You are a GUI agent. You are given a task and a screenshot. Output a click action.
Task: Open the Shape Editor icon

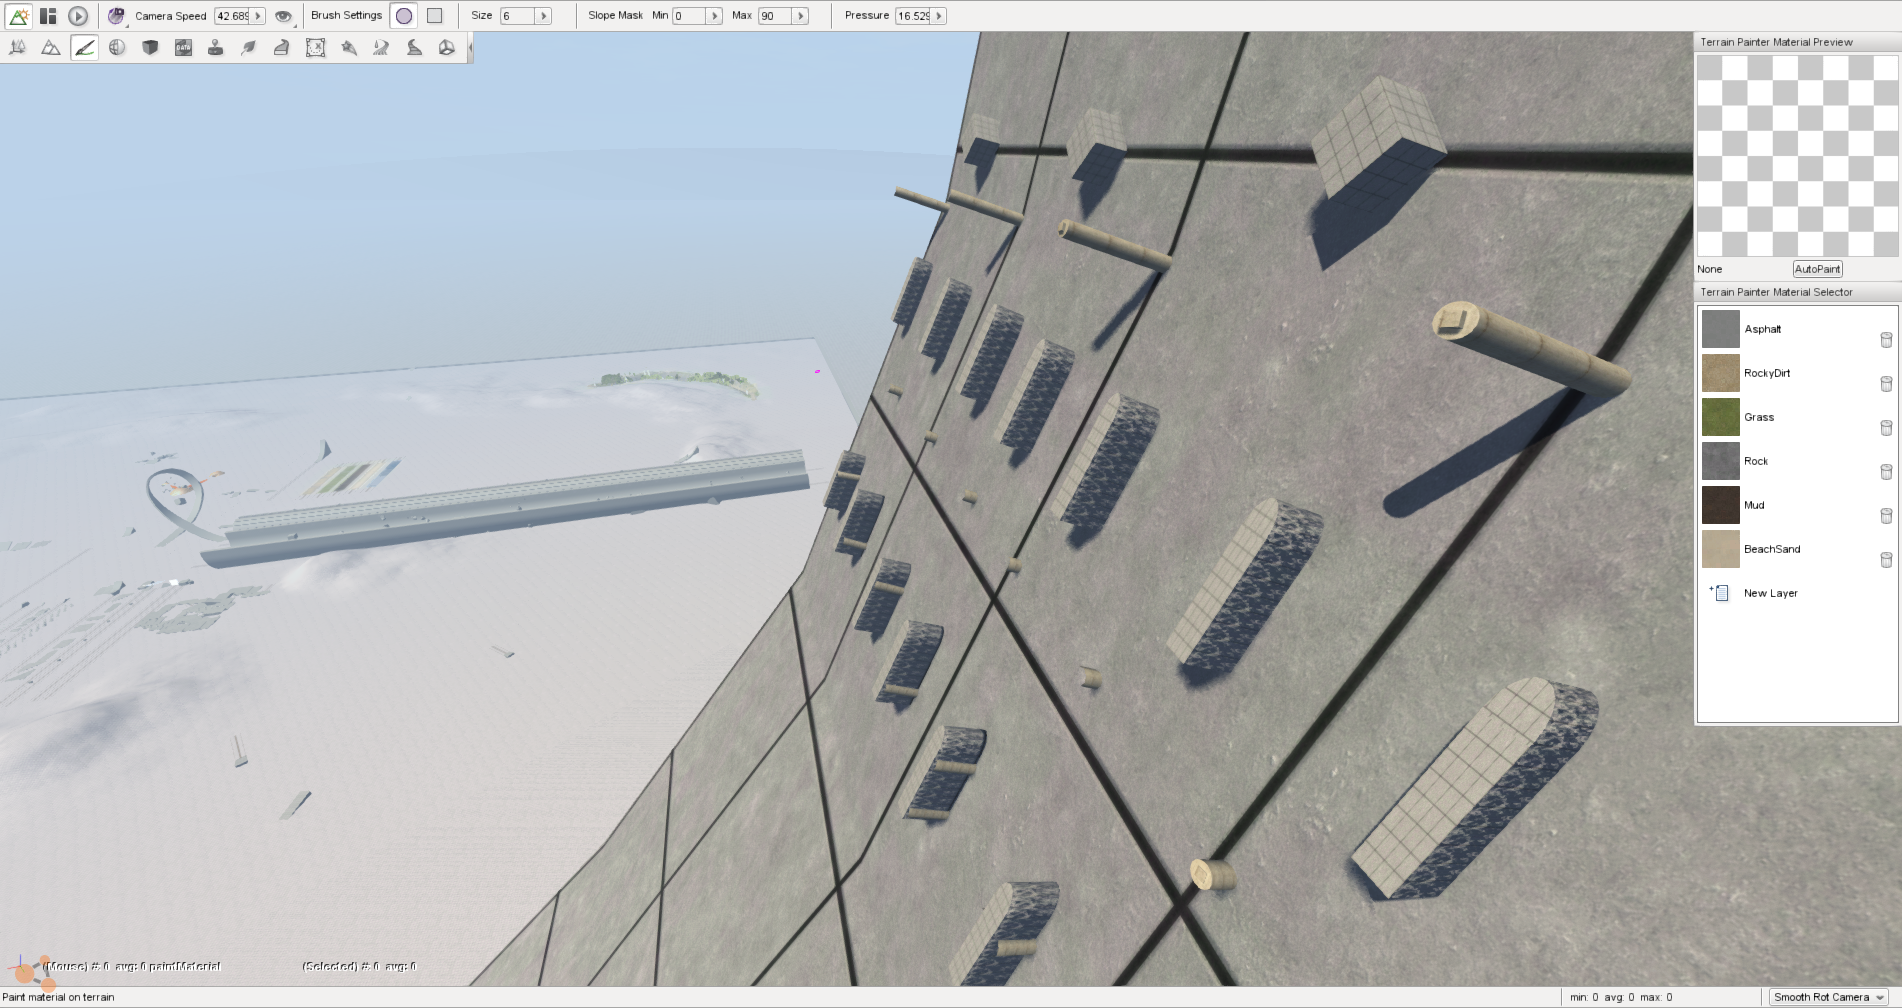[447, 47]
